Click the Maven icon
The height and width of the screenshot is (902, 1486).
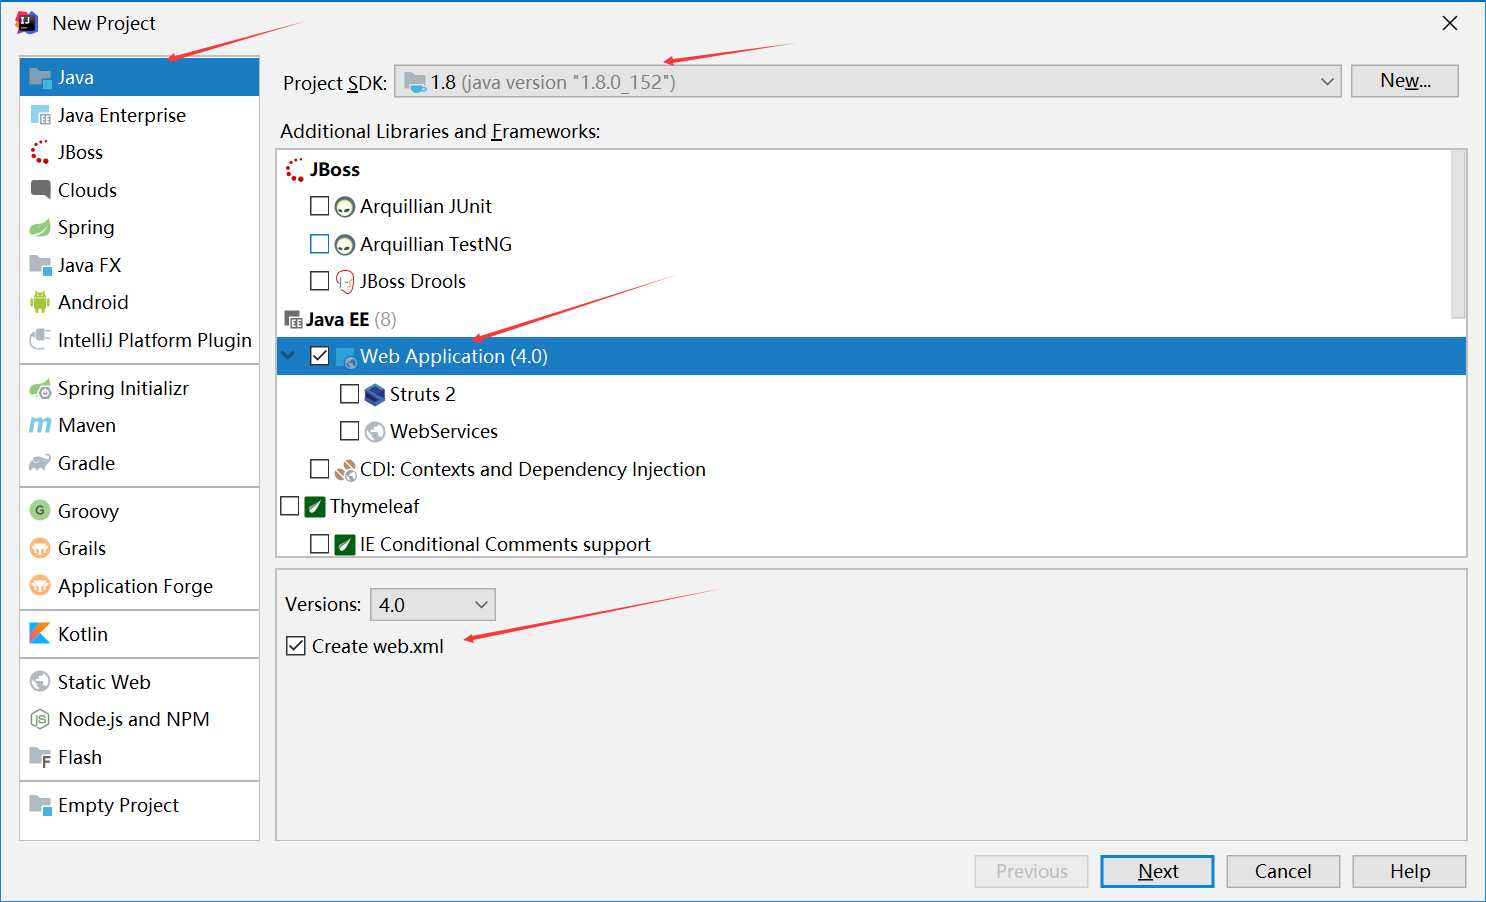[x=40, y=425]
